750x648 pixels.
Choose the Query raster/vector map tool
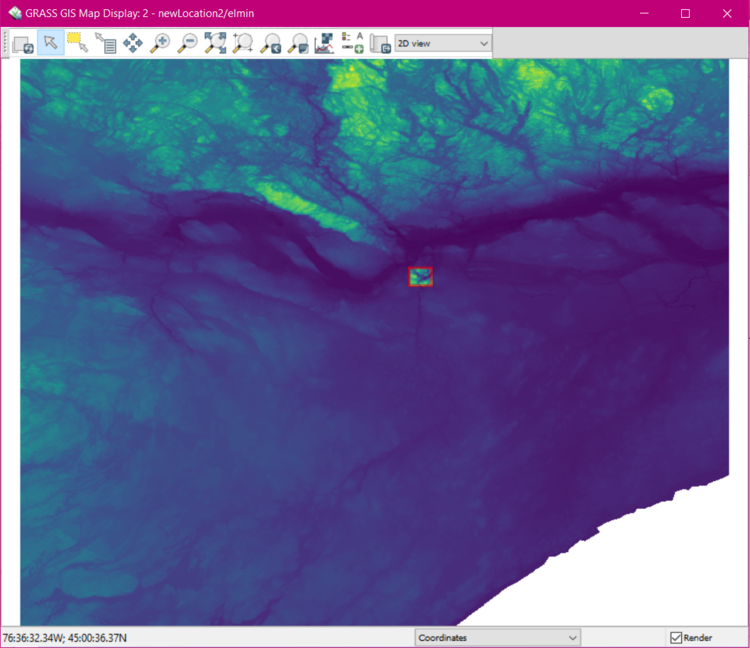click(105, 43)
